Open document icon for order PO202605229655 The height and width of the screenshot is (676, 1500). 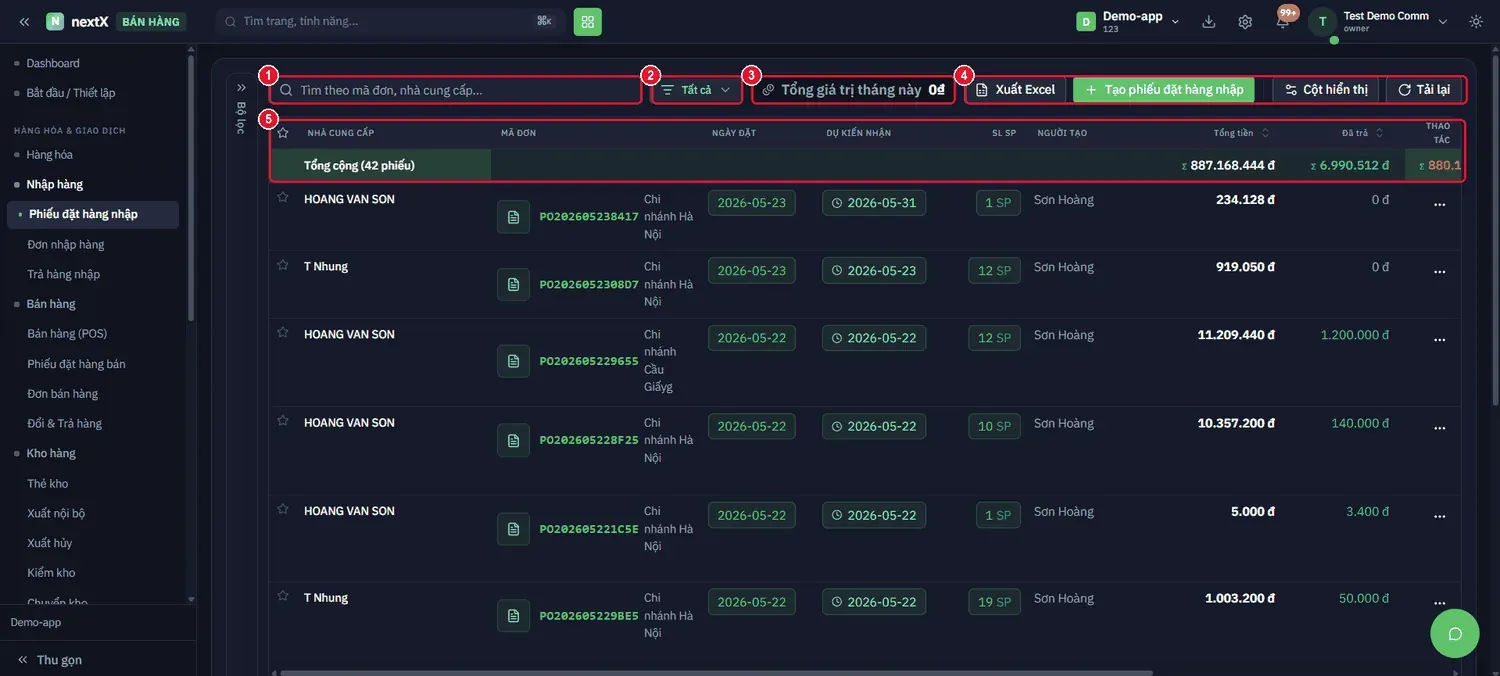(x=513, y=361)
